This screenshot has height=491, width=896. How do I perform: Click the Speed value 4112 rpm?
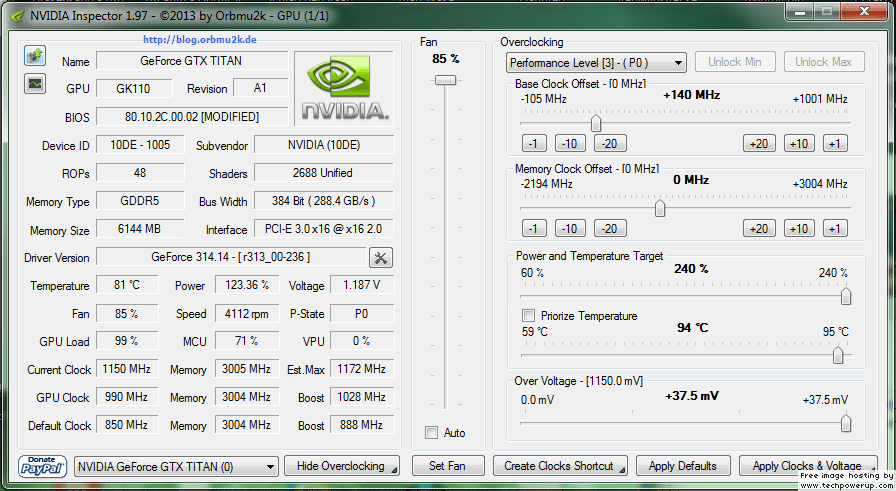tap(247, 313)
